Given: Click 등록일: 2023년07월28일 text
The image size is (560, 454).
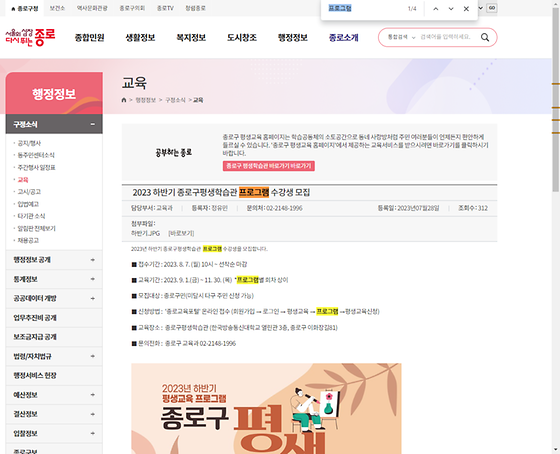Looking at the screenshot, I should (x=408, y=208).
